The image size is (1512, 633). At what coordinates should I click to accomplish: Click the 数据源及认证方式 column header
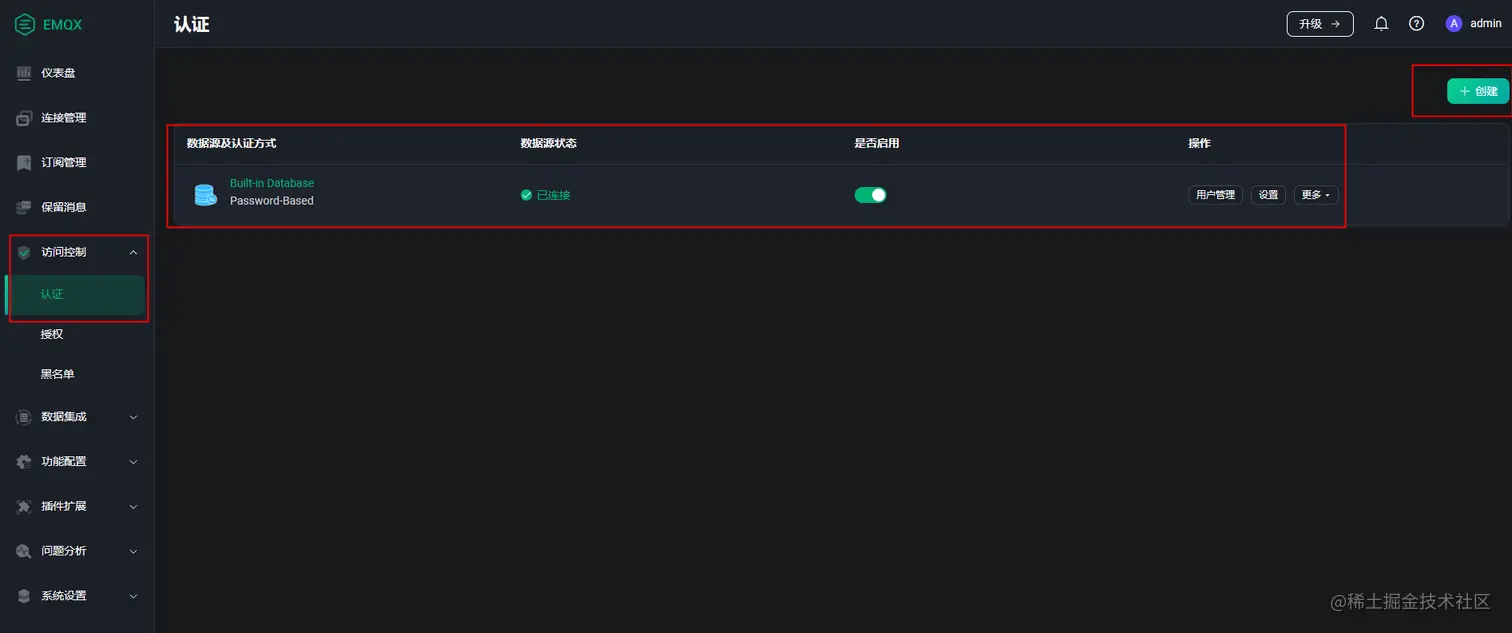tap(231, 143)
